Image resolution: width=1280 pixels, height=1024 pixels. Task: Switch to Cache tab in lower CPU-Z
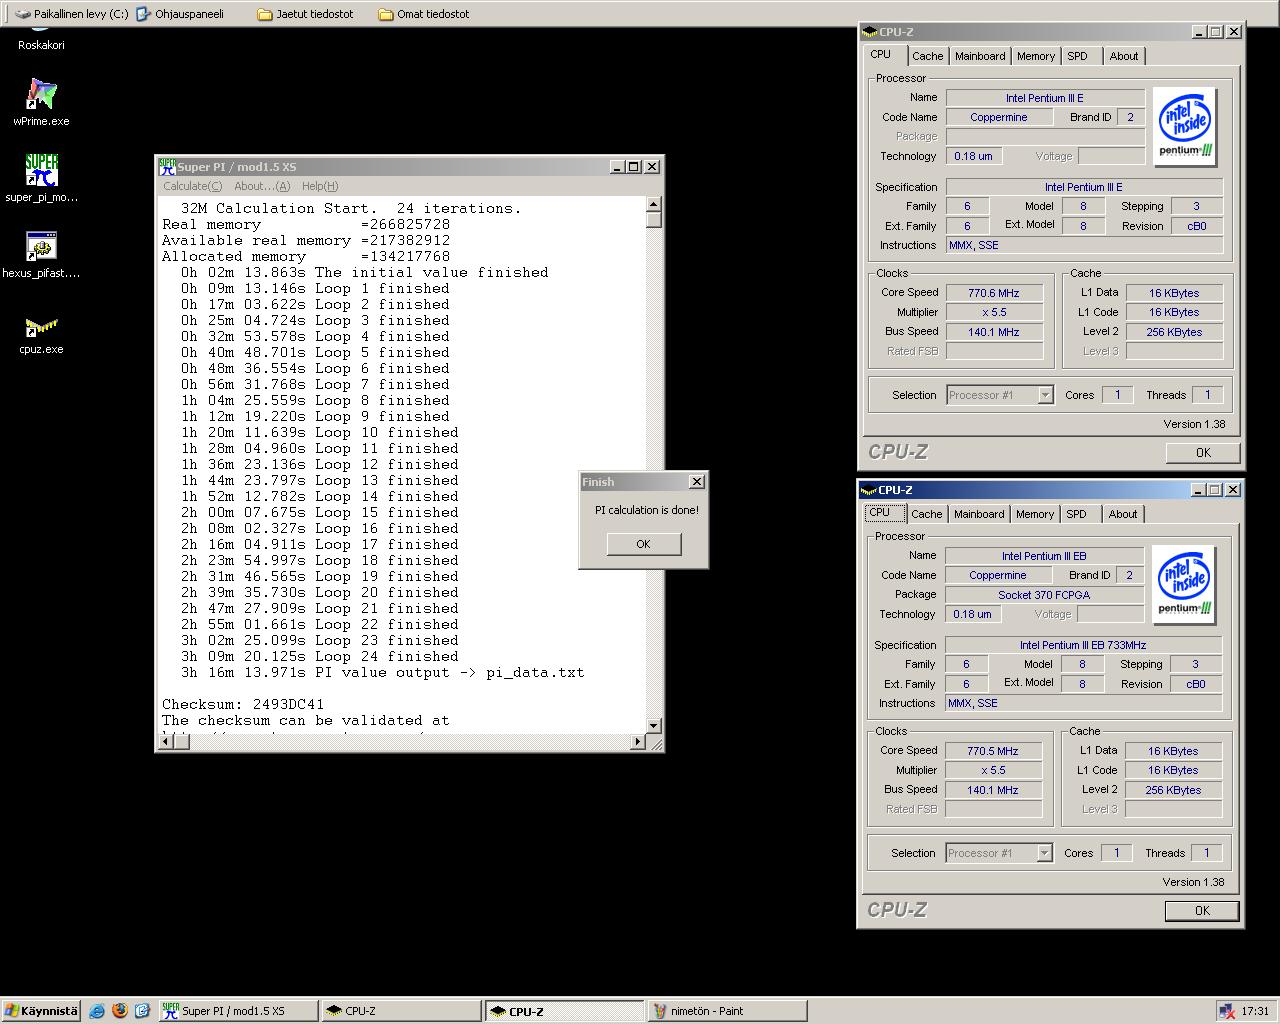click(x=926, y=514)
